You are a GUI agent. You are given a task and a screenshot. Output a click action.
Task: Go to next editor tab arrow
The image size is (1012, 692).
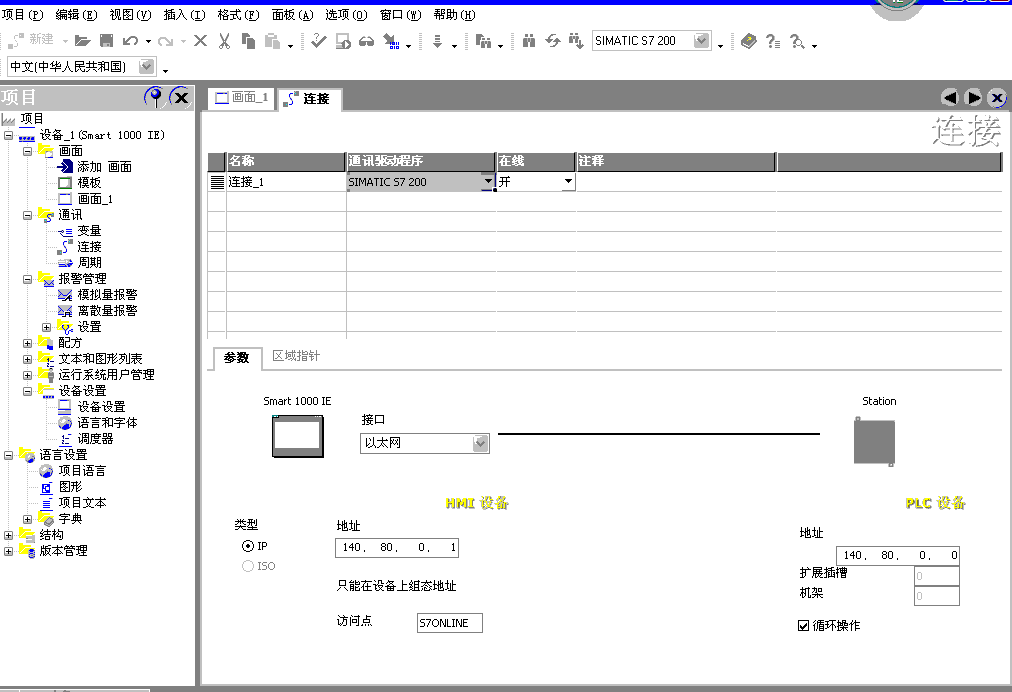[x=973, y=97]
